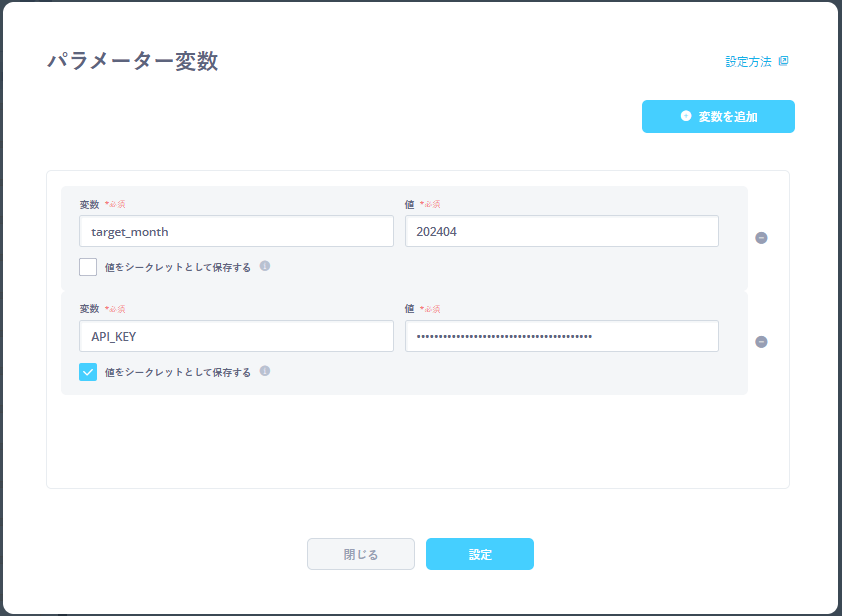The width and height of the screenshot is (842, 616).
Task: Remove the target_month variable row
Action: tap(761, 238)
